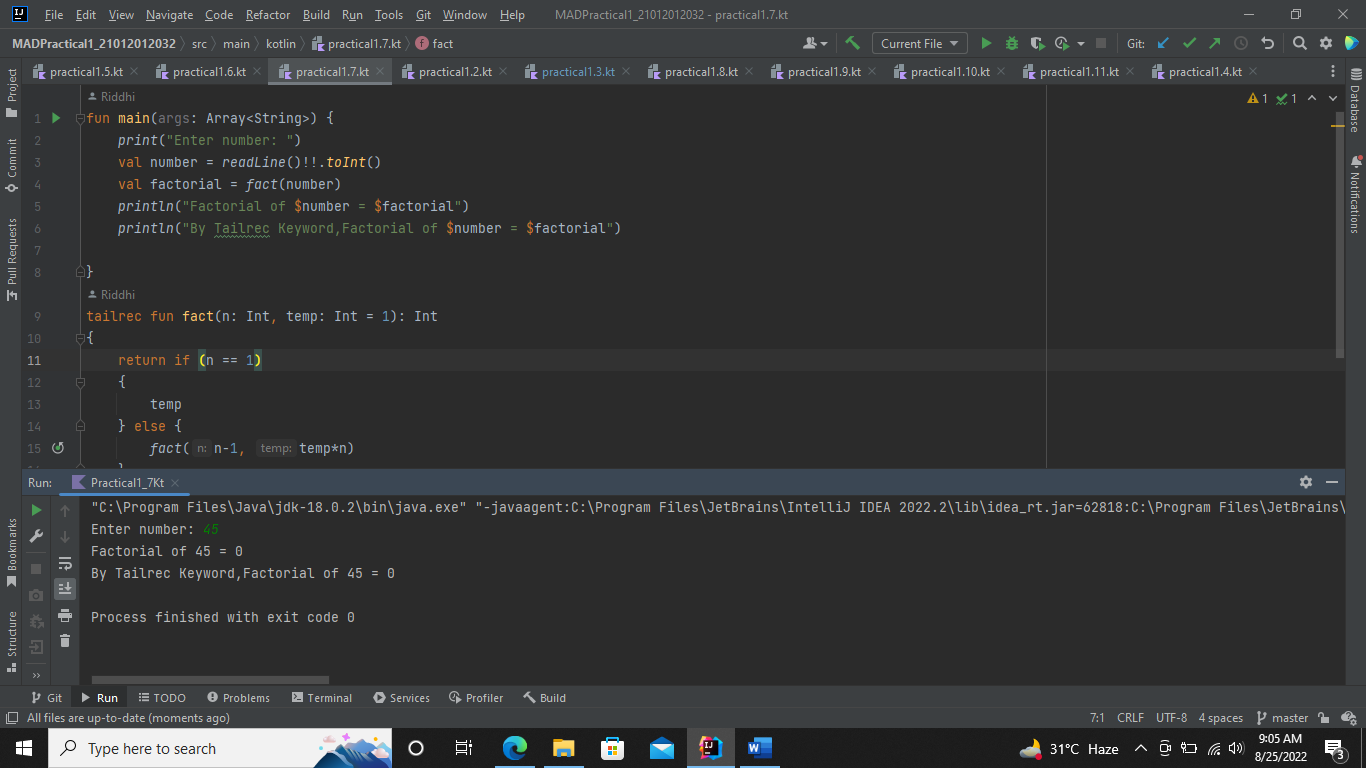Open IDE Settings via the gear icon
1366x768 pixels.
tap(1327, 43)
